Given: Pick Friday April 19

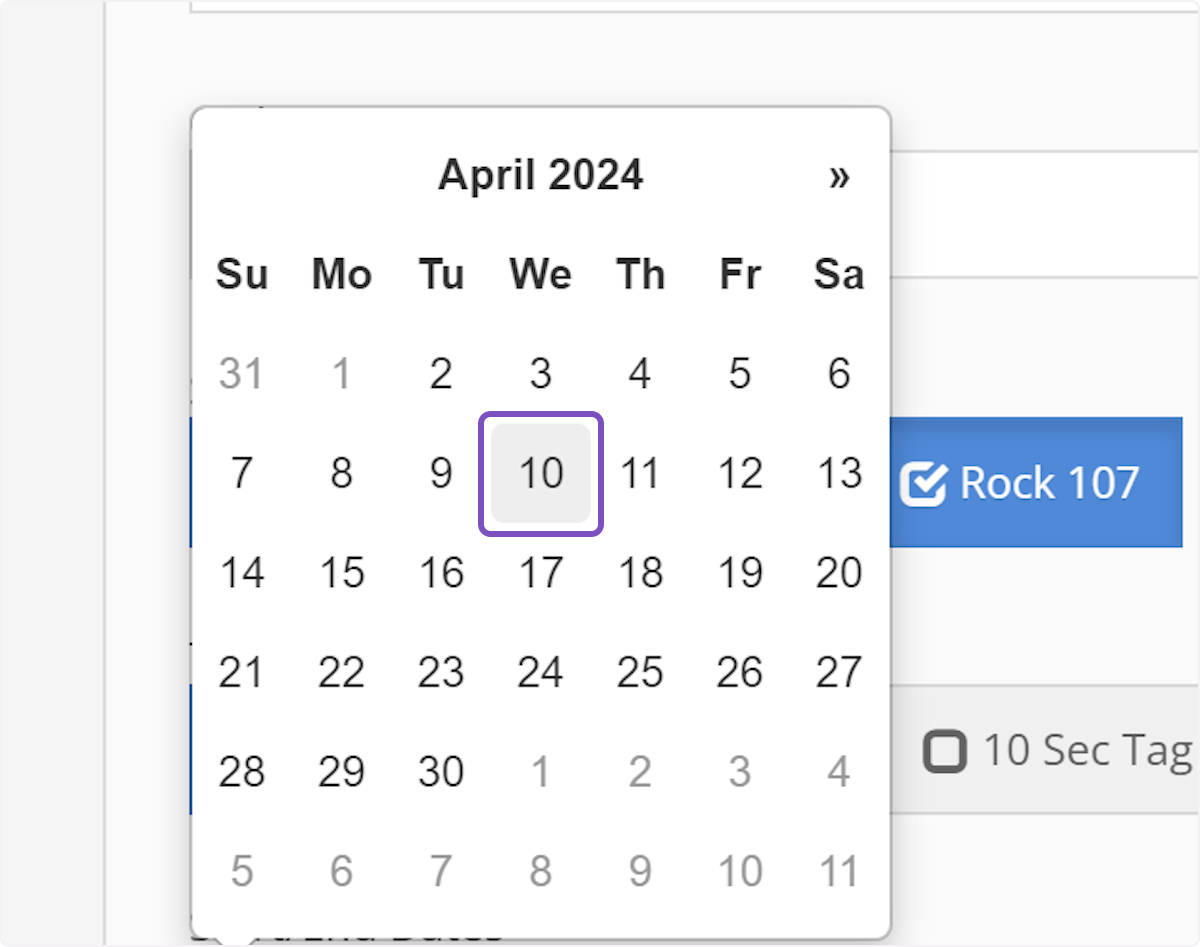Looking at the screenshot, I should 740,573.
